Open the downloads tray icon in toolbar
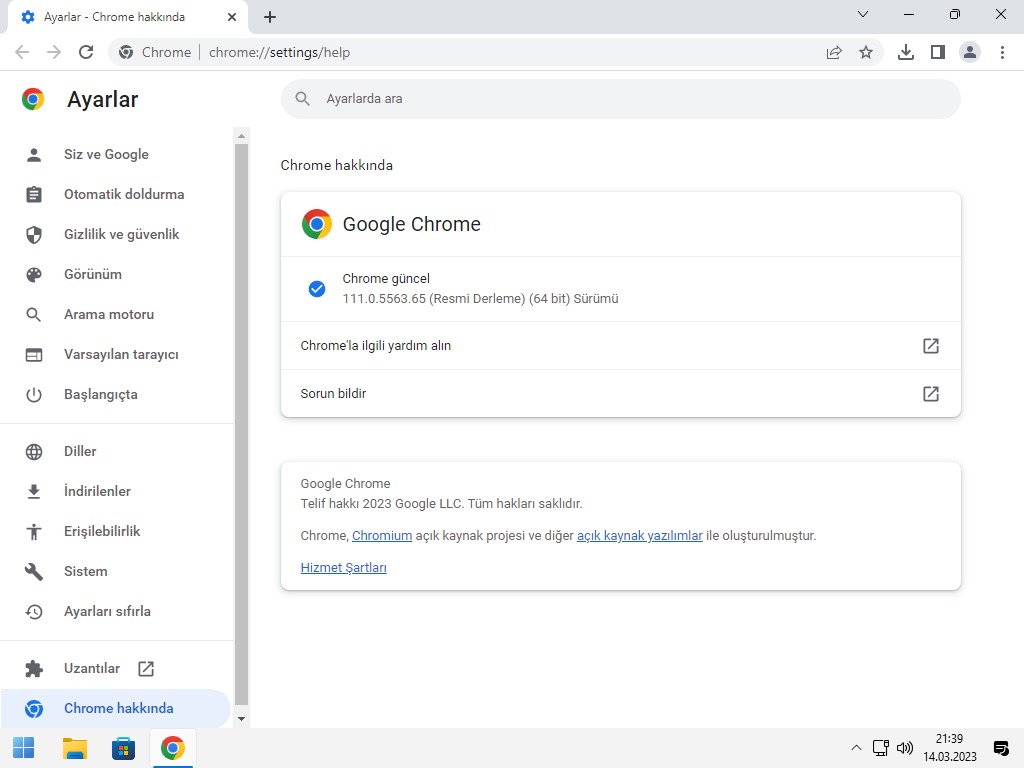1024x768 pixels. click(x=906, y=52)
